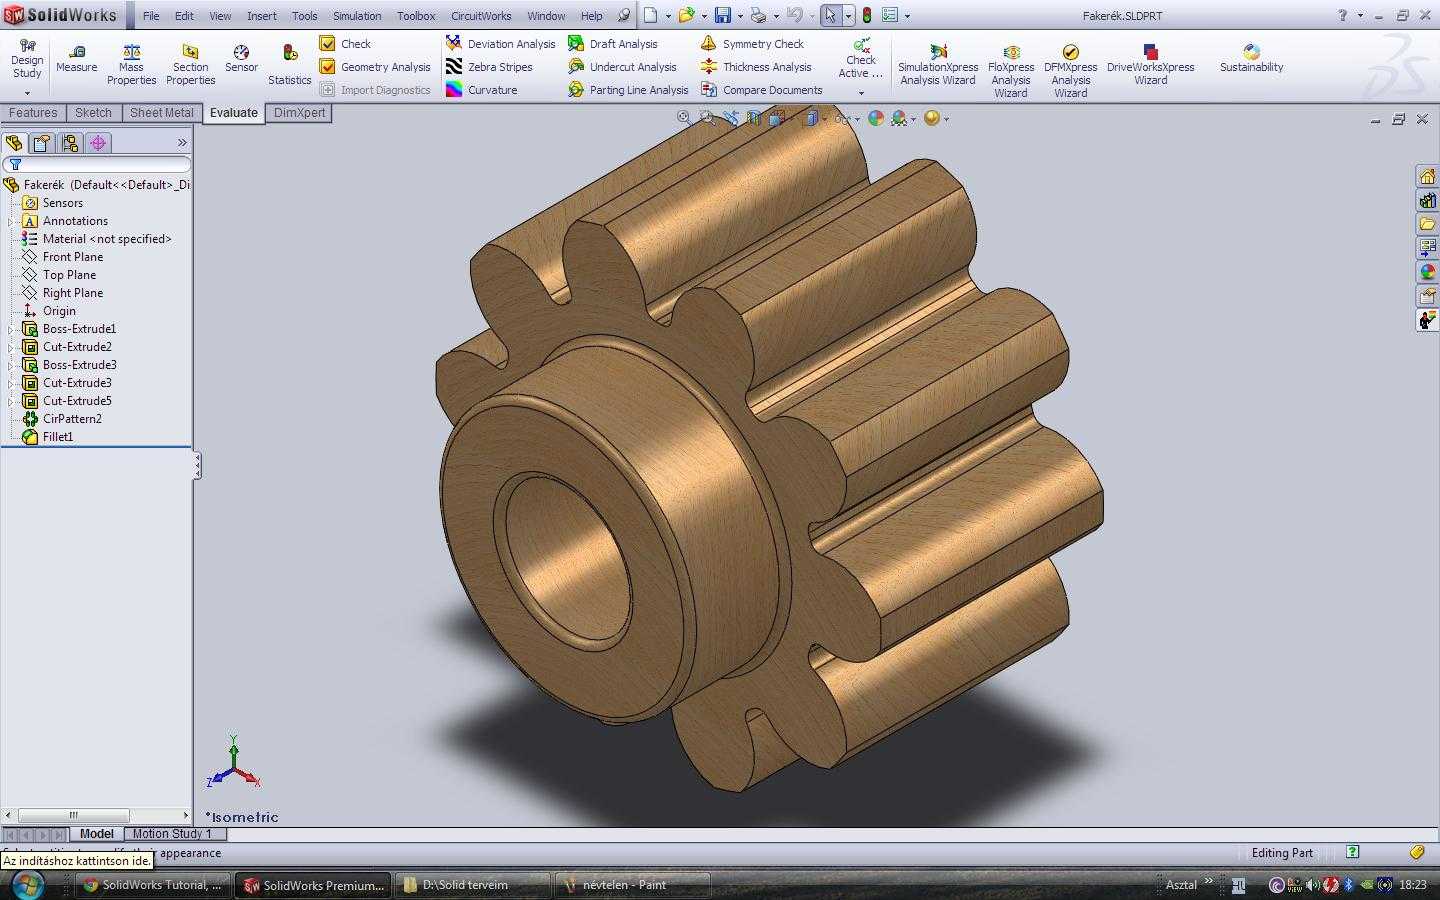Click the feature tree filter field
The width and height of the screenshot is (1440, 900).
pyautogui.click(x=97, y=164)
